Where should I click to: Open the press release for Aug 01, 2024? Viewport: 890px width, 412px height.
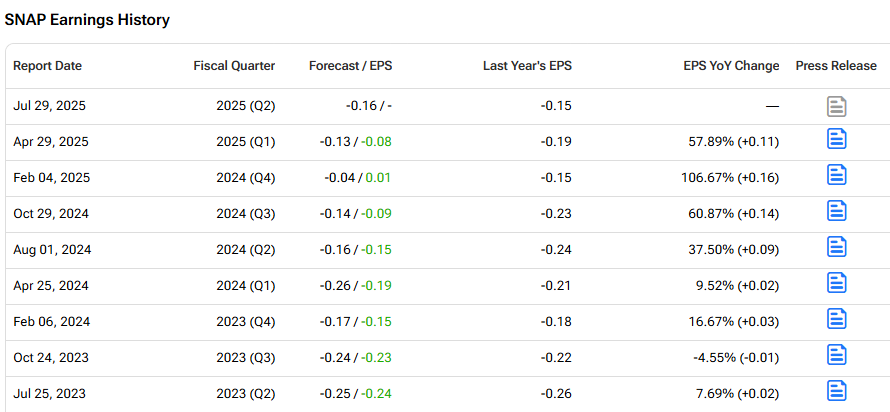click(x=837, y=247)
